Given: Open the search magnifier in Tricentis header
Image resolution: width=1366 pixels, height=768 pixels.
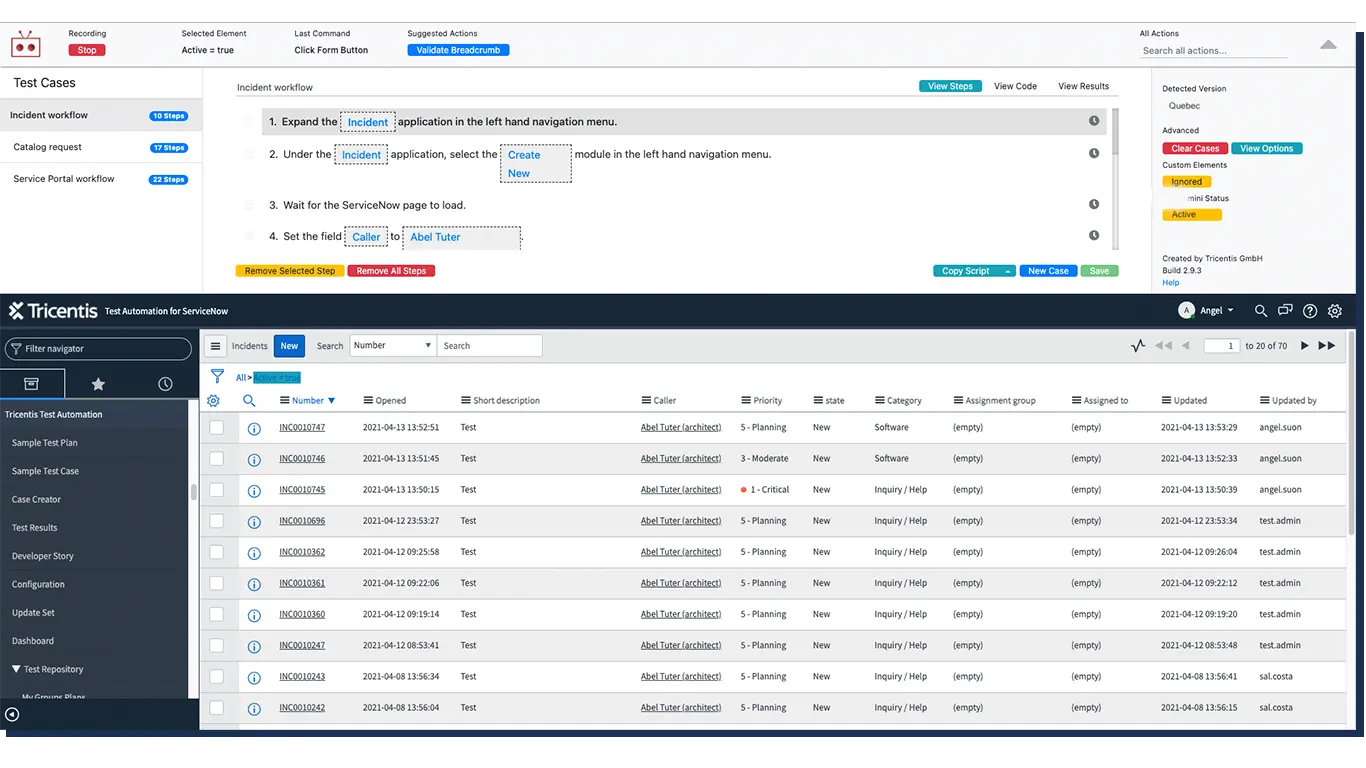Looking at the screenshot, I should pos(1260,311).
